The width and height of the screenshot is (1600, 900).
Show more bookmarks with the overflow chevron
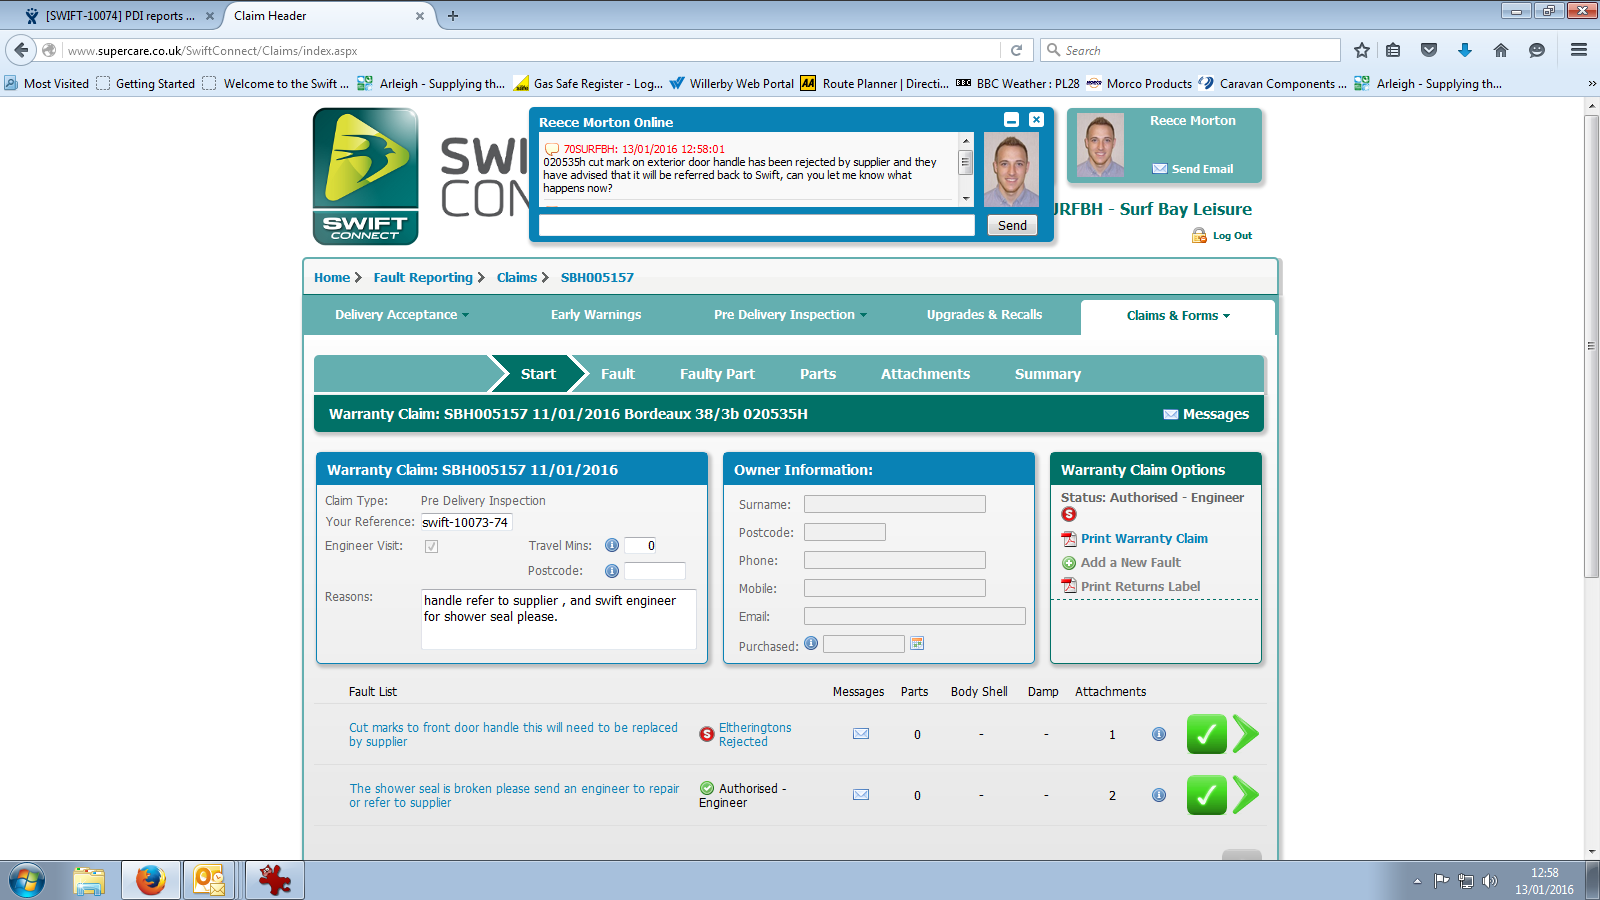pyautogui.click(x=1591, y=84)
